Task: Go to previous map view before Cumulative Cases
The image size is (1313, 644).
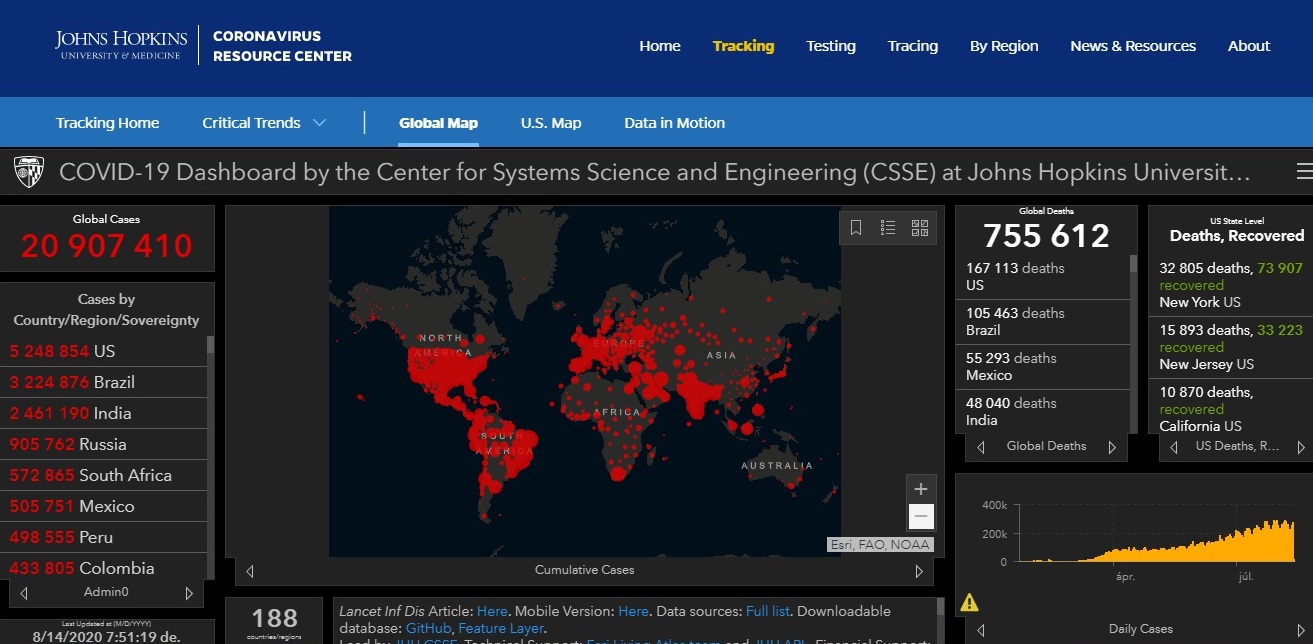Action: tap(250, 571)
